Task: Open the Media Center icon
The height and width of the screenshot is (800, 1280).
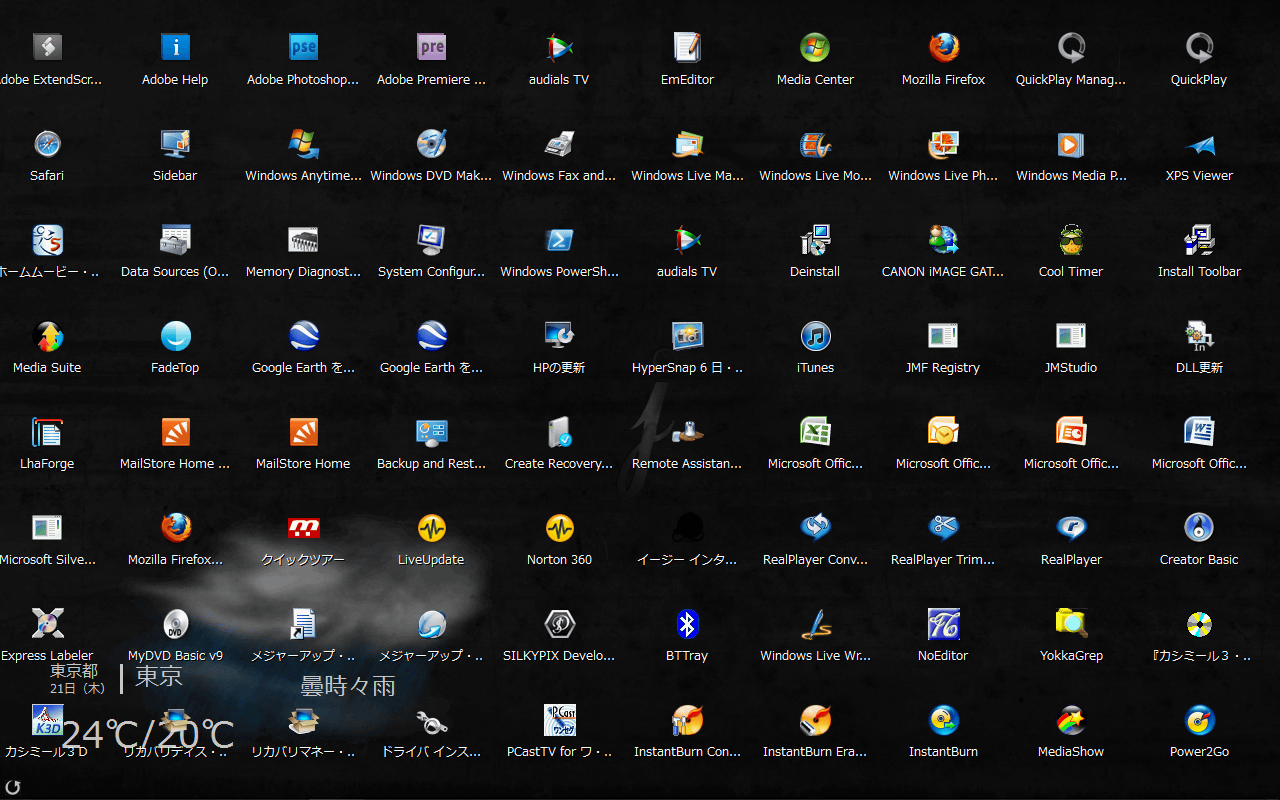Action: tap(815, 47)
